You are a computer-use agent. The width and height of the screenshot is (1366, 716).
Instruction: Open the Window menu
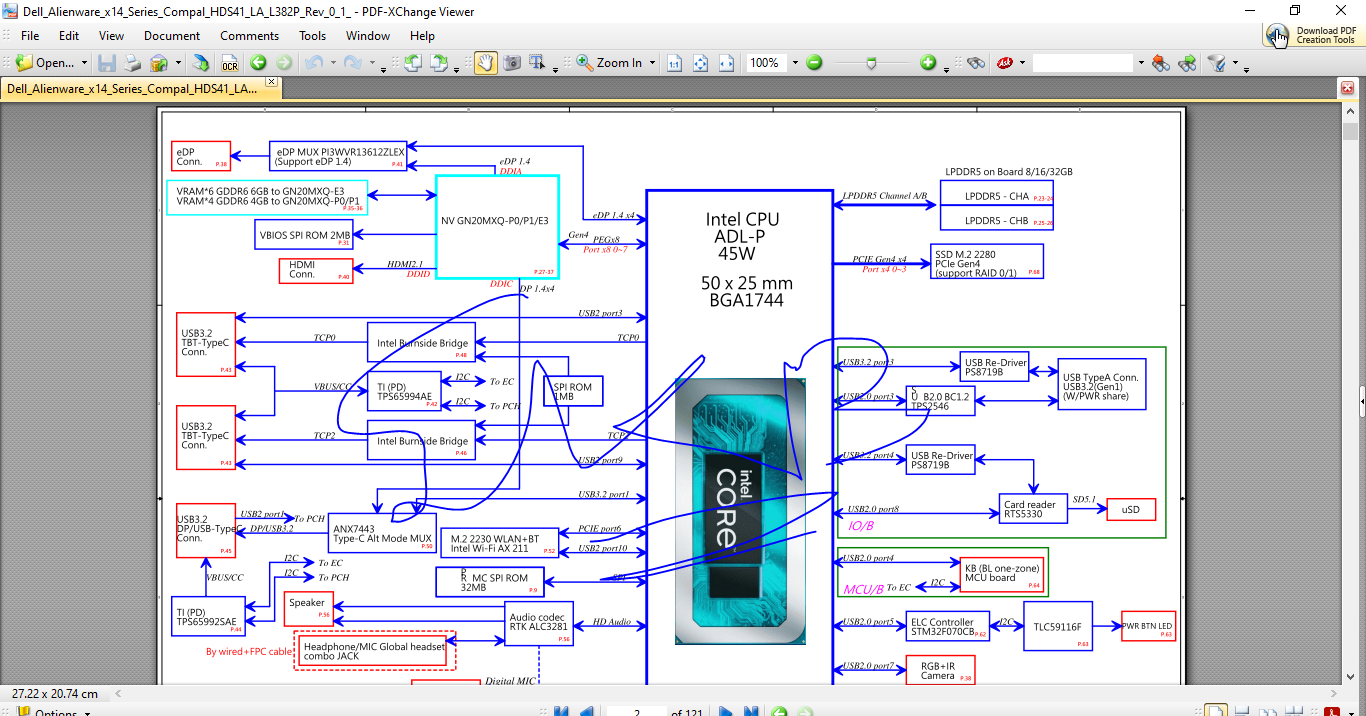[368, 35]
